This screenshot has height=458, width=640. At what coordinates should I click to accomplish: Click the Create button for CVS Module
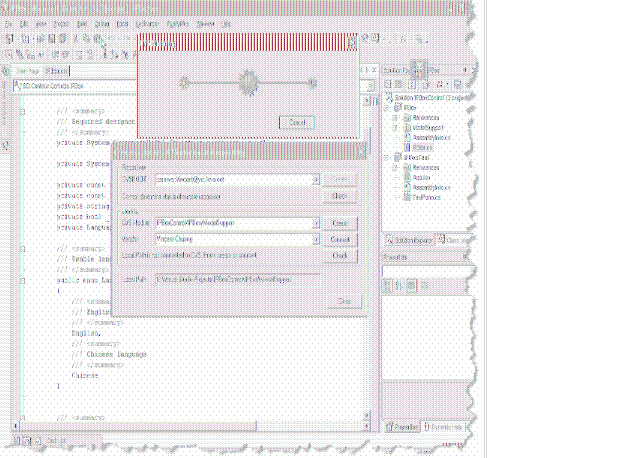340,223
